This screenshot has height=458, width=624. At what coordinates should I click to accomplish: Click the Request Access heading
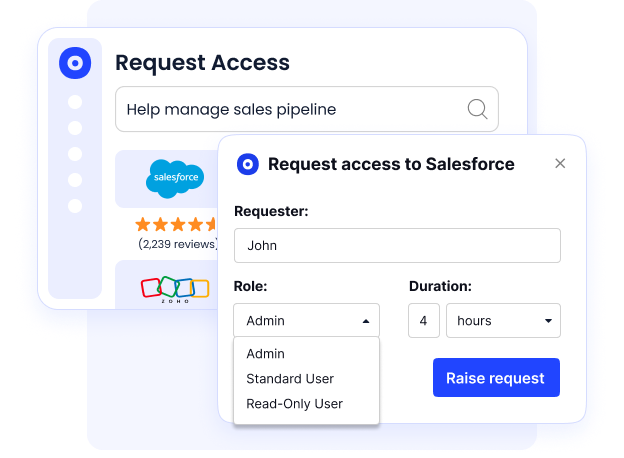tap(202, 63)
